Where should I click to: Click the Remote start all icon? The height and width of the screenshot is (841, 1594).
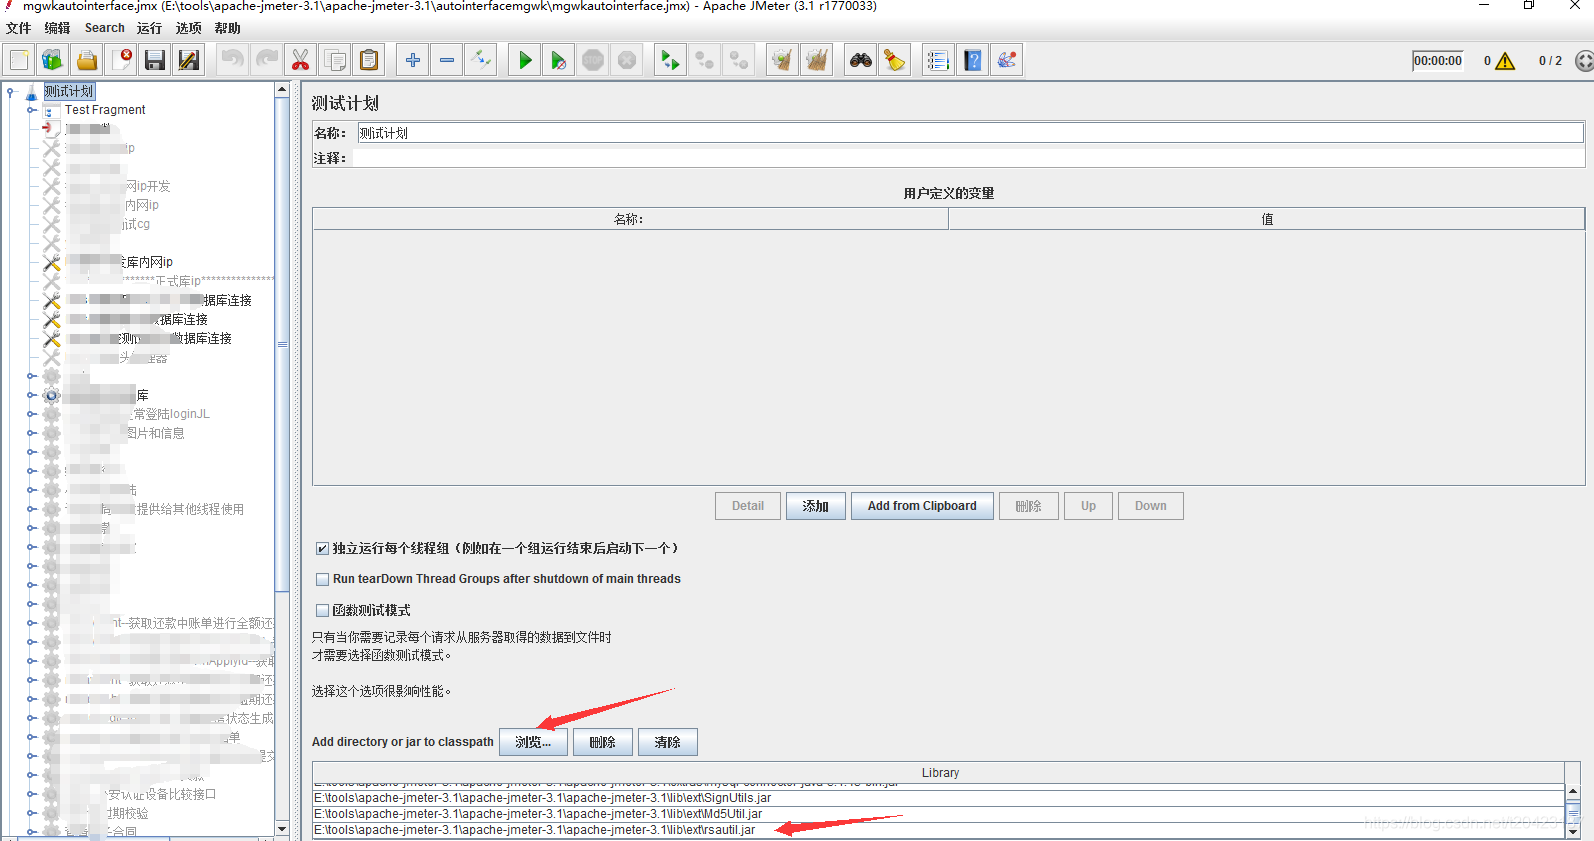(670, 60)
